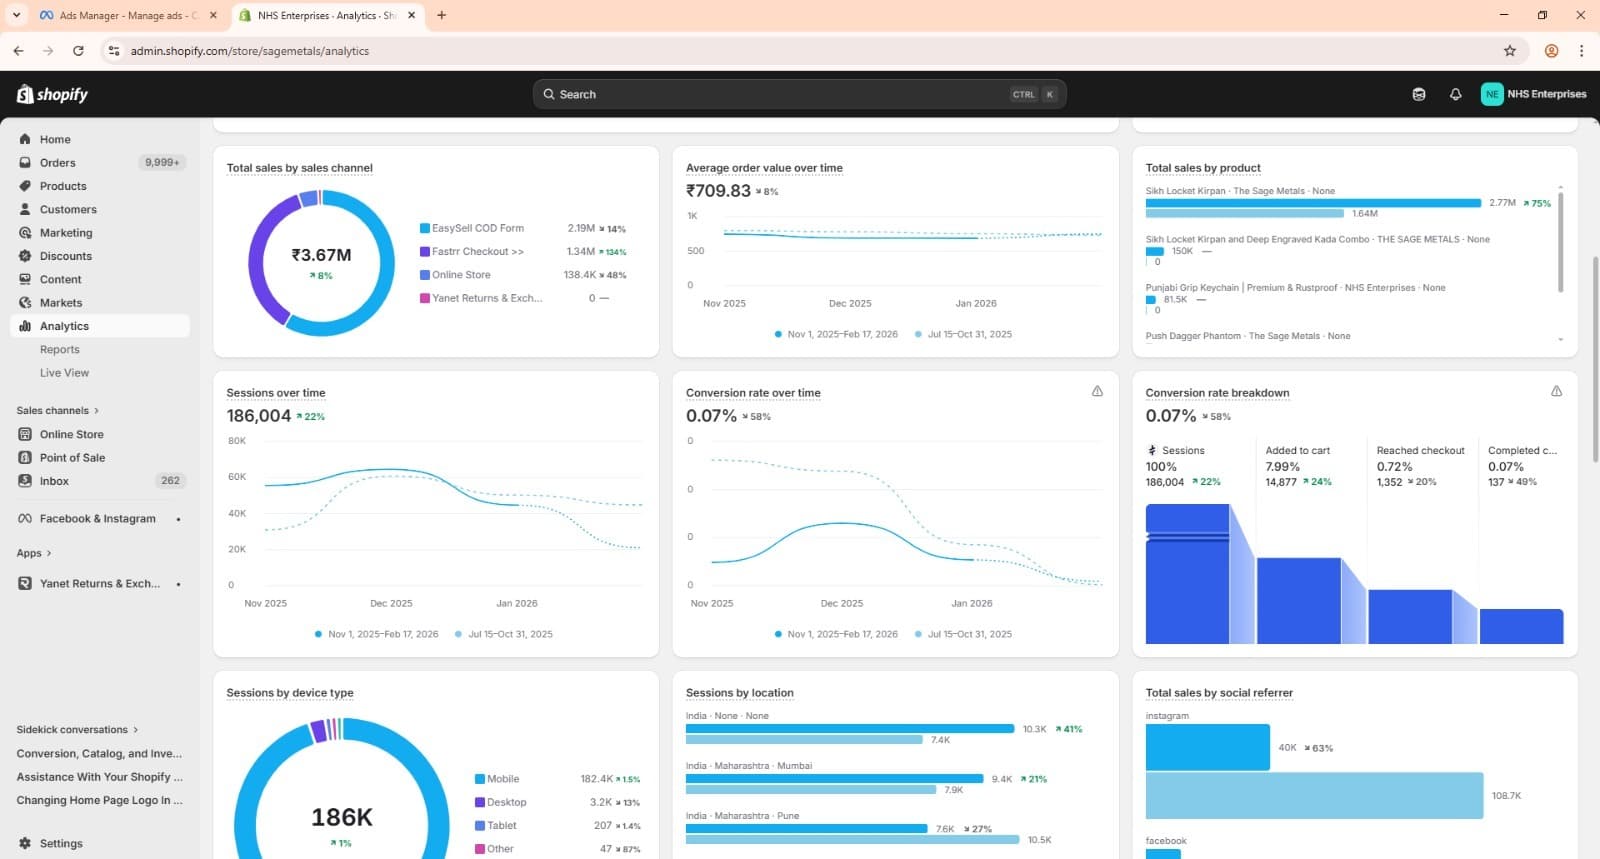Image resolution: width=1600 pixels, height=859 pixels.
Task: Open Point of Sale bag icon
Action: point(25,457)
